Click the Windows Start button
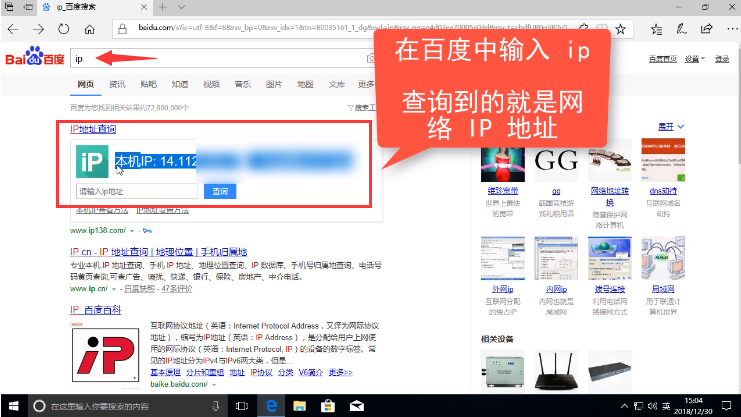This screenshot has width=741, height=417. pos(12,406)
